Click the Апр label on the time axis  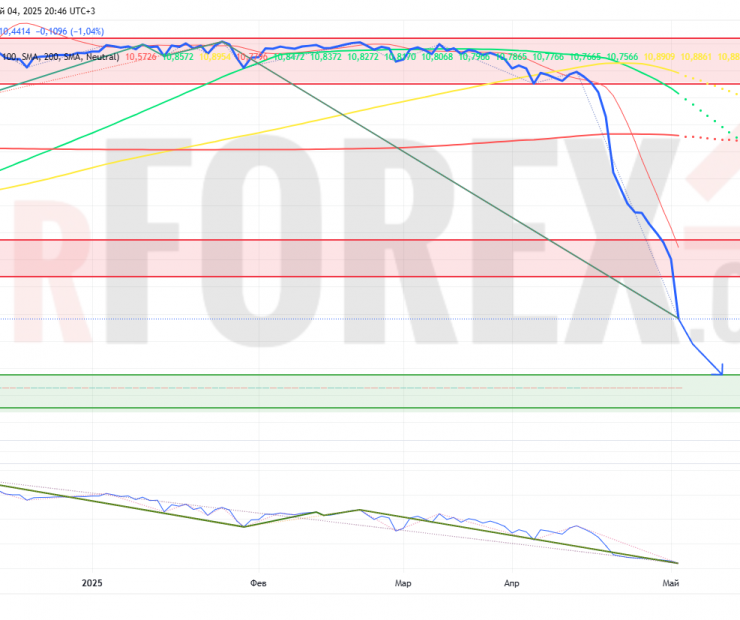point(512,583)
